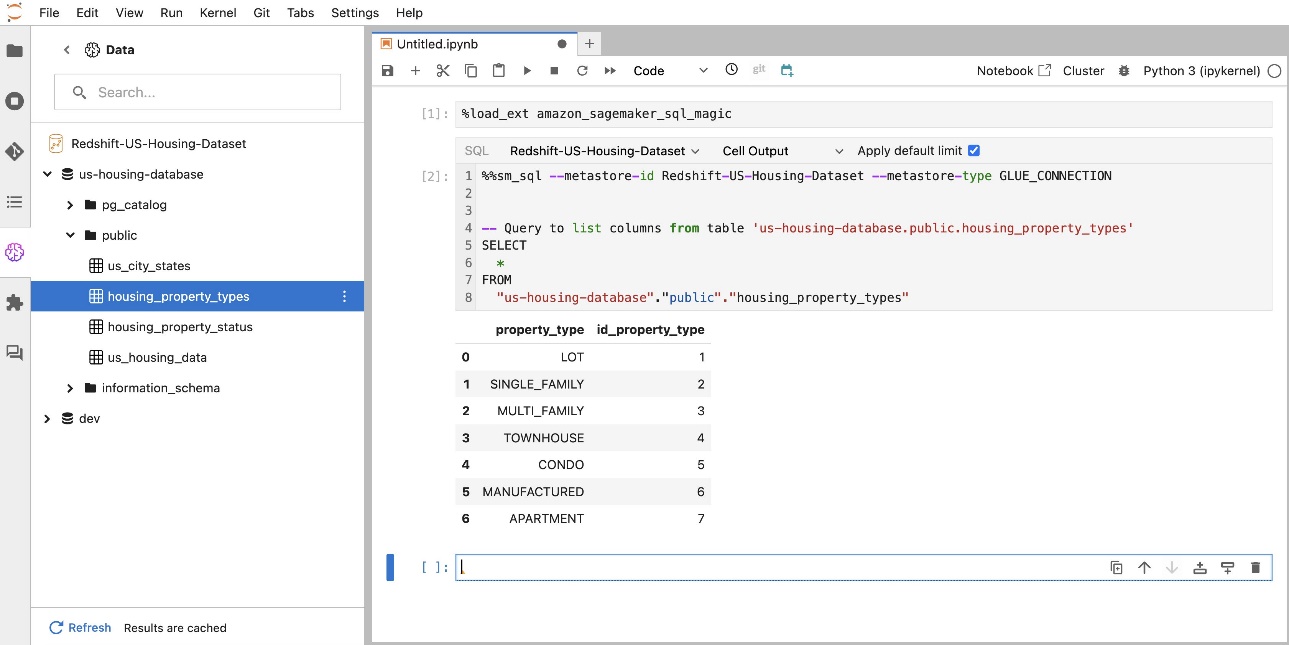Open the Git menu
Viewport: 1289px width, 645px height.
[262, 13]
